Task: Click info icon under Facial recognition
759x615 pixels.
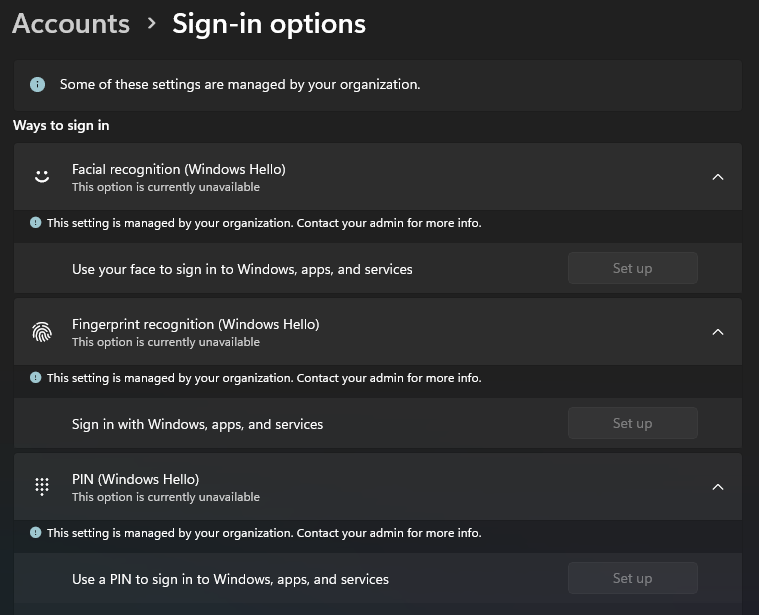Action: click(x=35, y=223)
